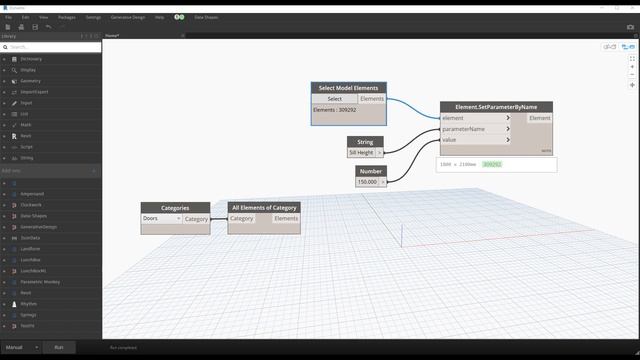Open the Generative Design menu
Image resolution: width=640 pixels, height=360 pixels.
coord(128,18)
